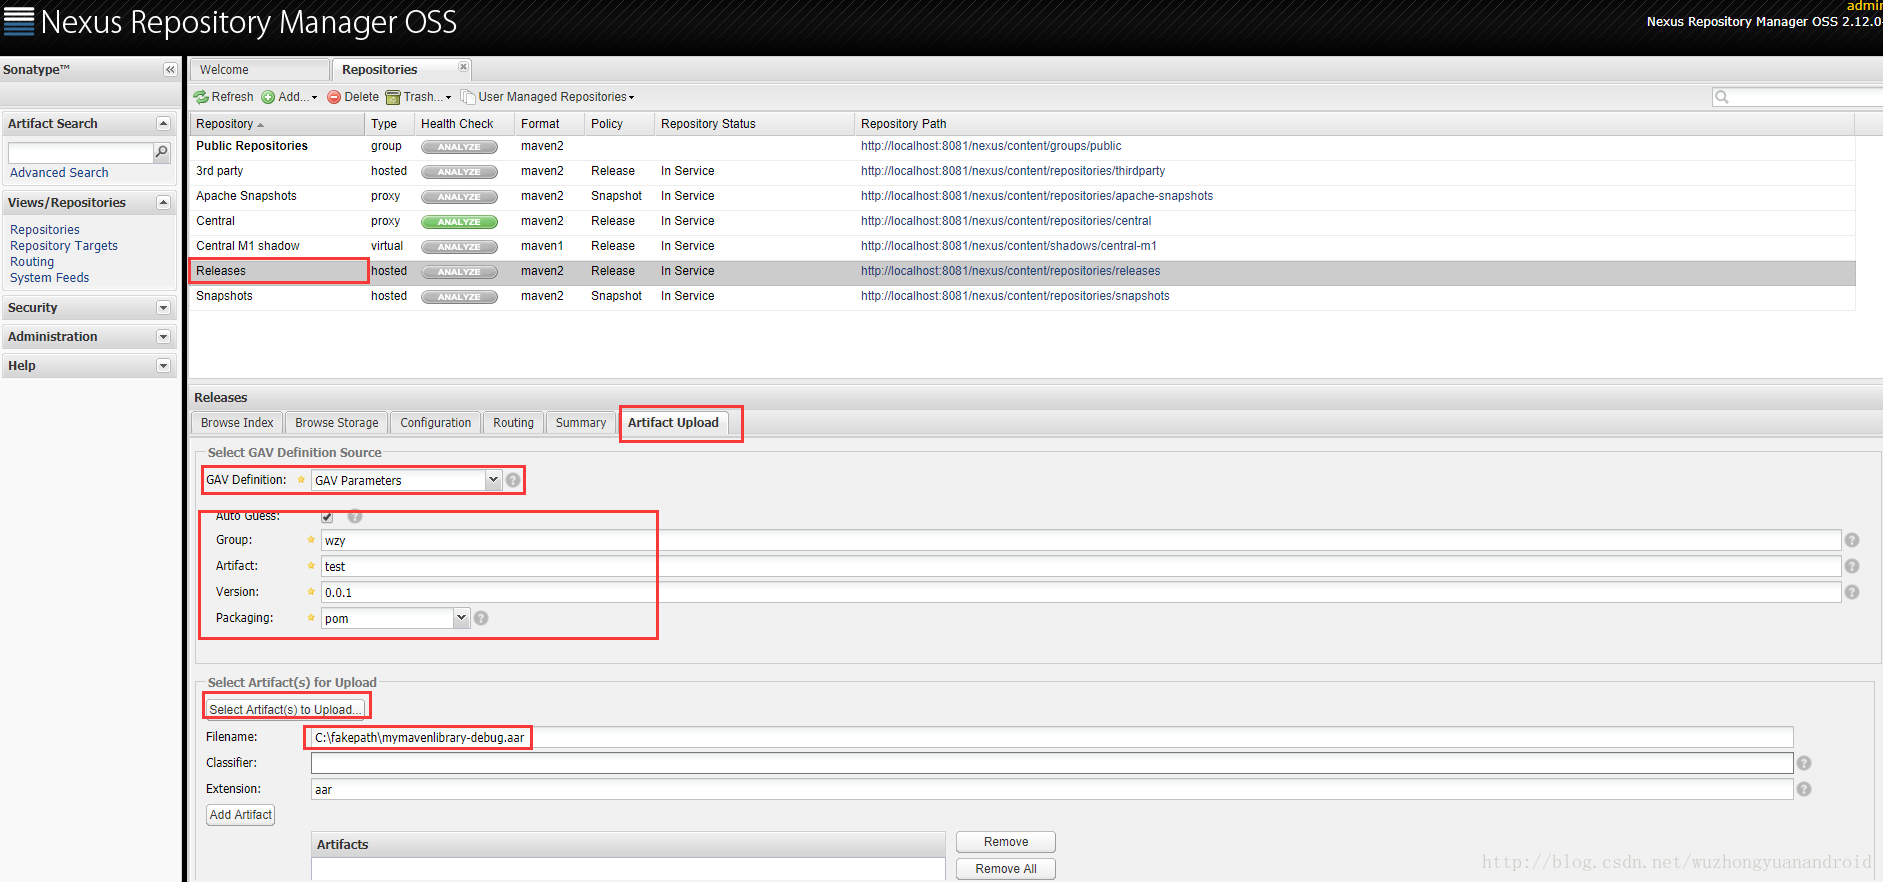The width and height of the screenshot is (1883, 882).
Task: Open the central repository path URL
Action: coord(1006,221)
